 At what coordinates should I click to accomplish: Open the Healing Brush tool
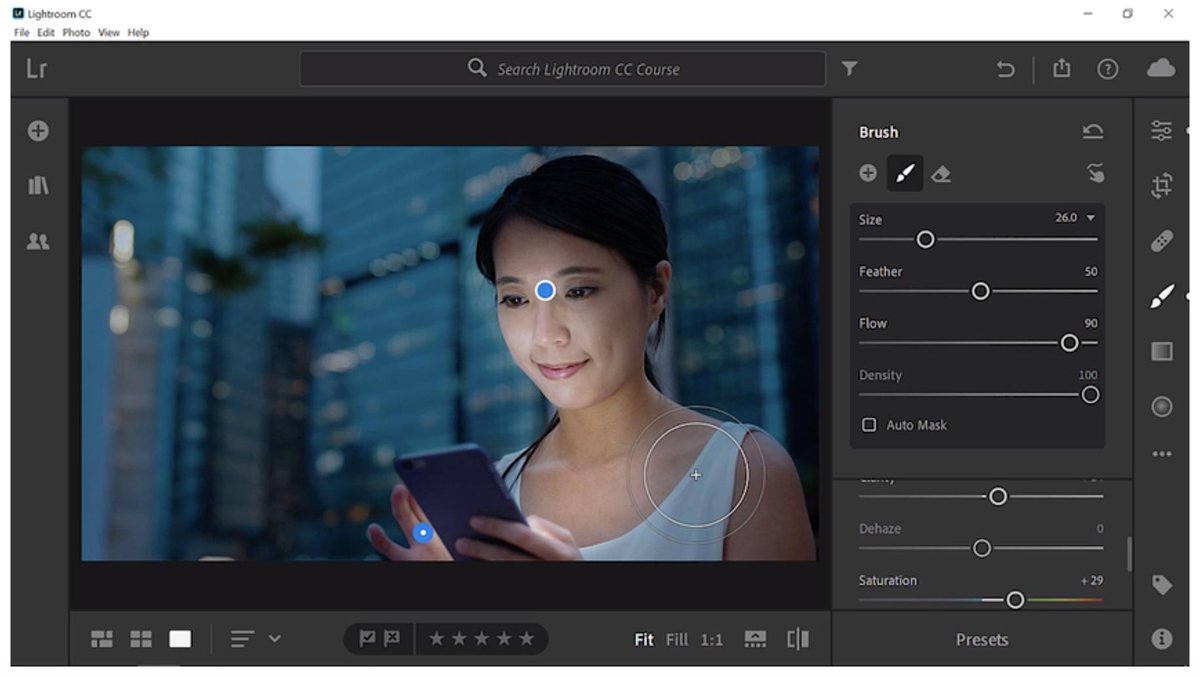(x=1161, y=240)
